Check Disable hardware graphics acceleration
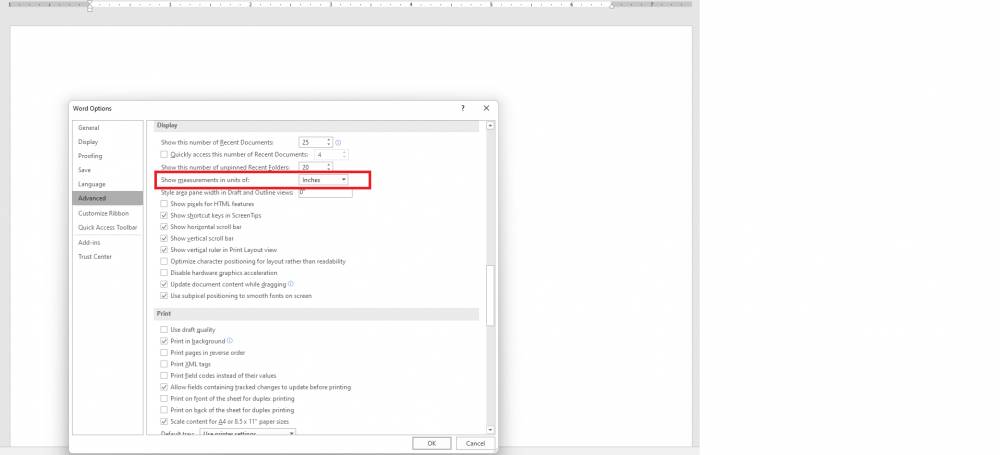 click(x=164, y=272)
